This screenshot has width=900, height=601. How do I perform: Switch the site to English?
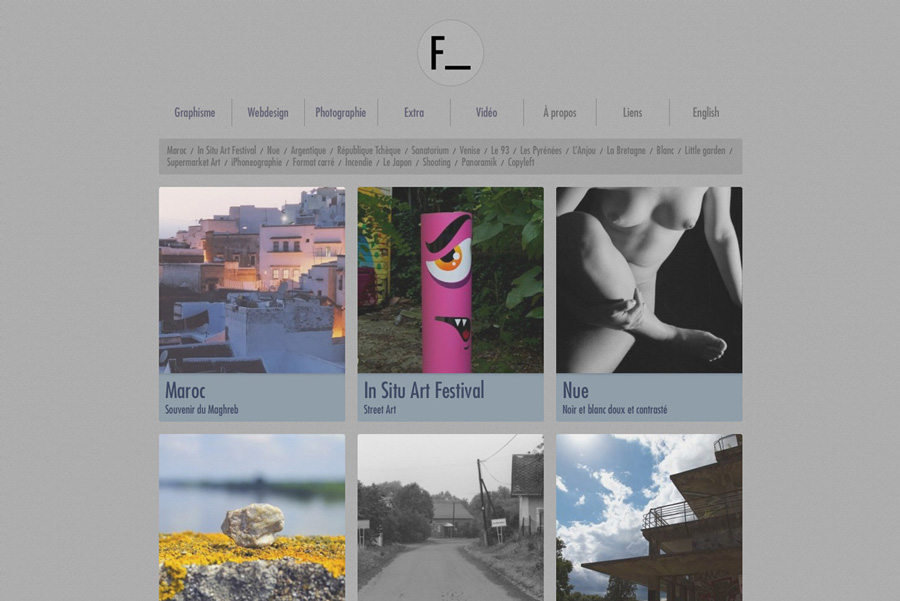[705, 113]
